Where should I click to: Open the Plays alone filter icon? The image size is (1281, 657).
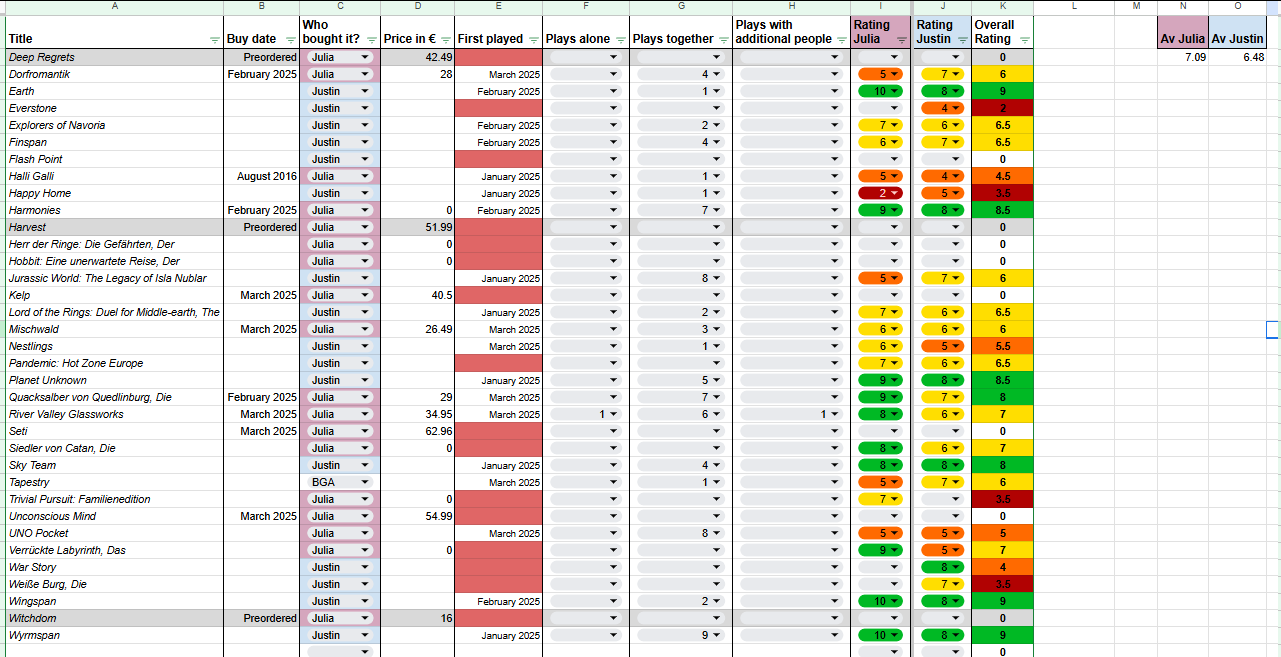coord(621,40)
